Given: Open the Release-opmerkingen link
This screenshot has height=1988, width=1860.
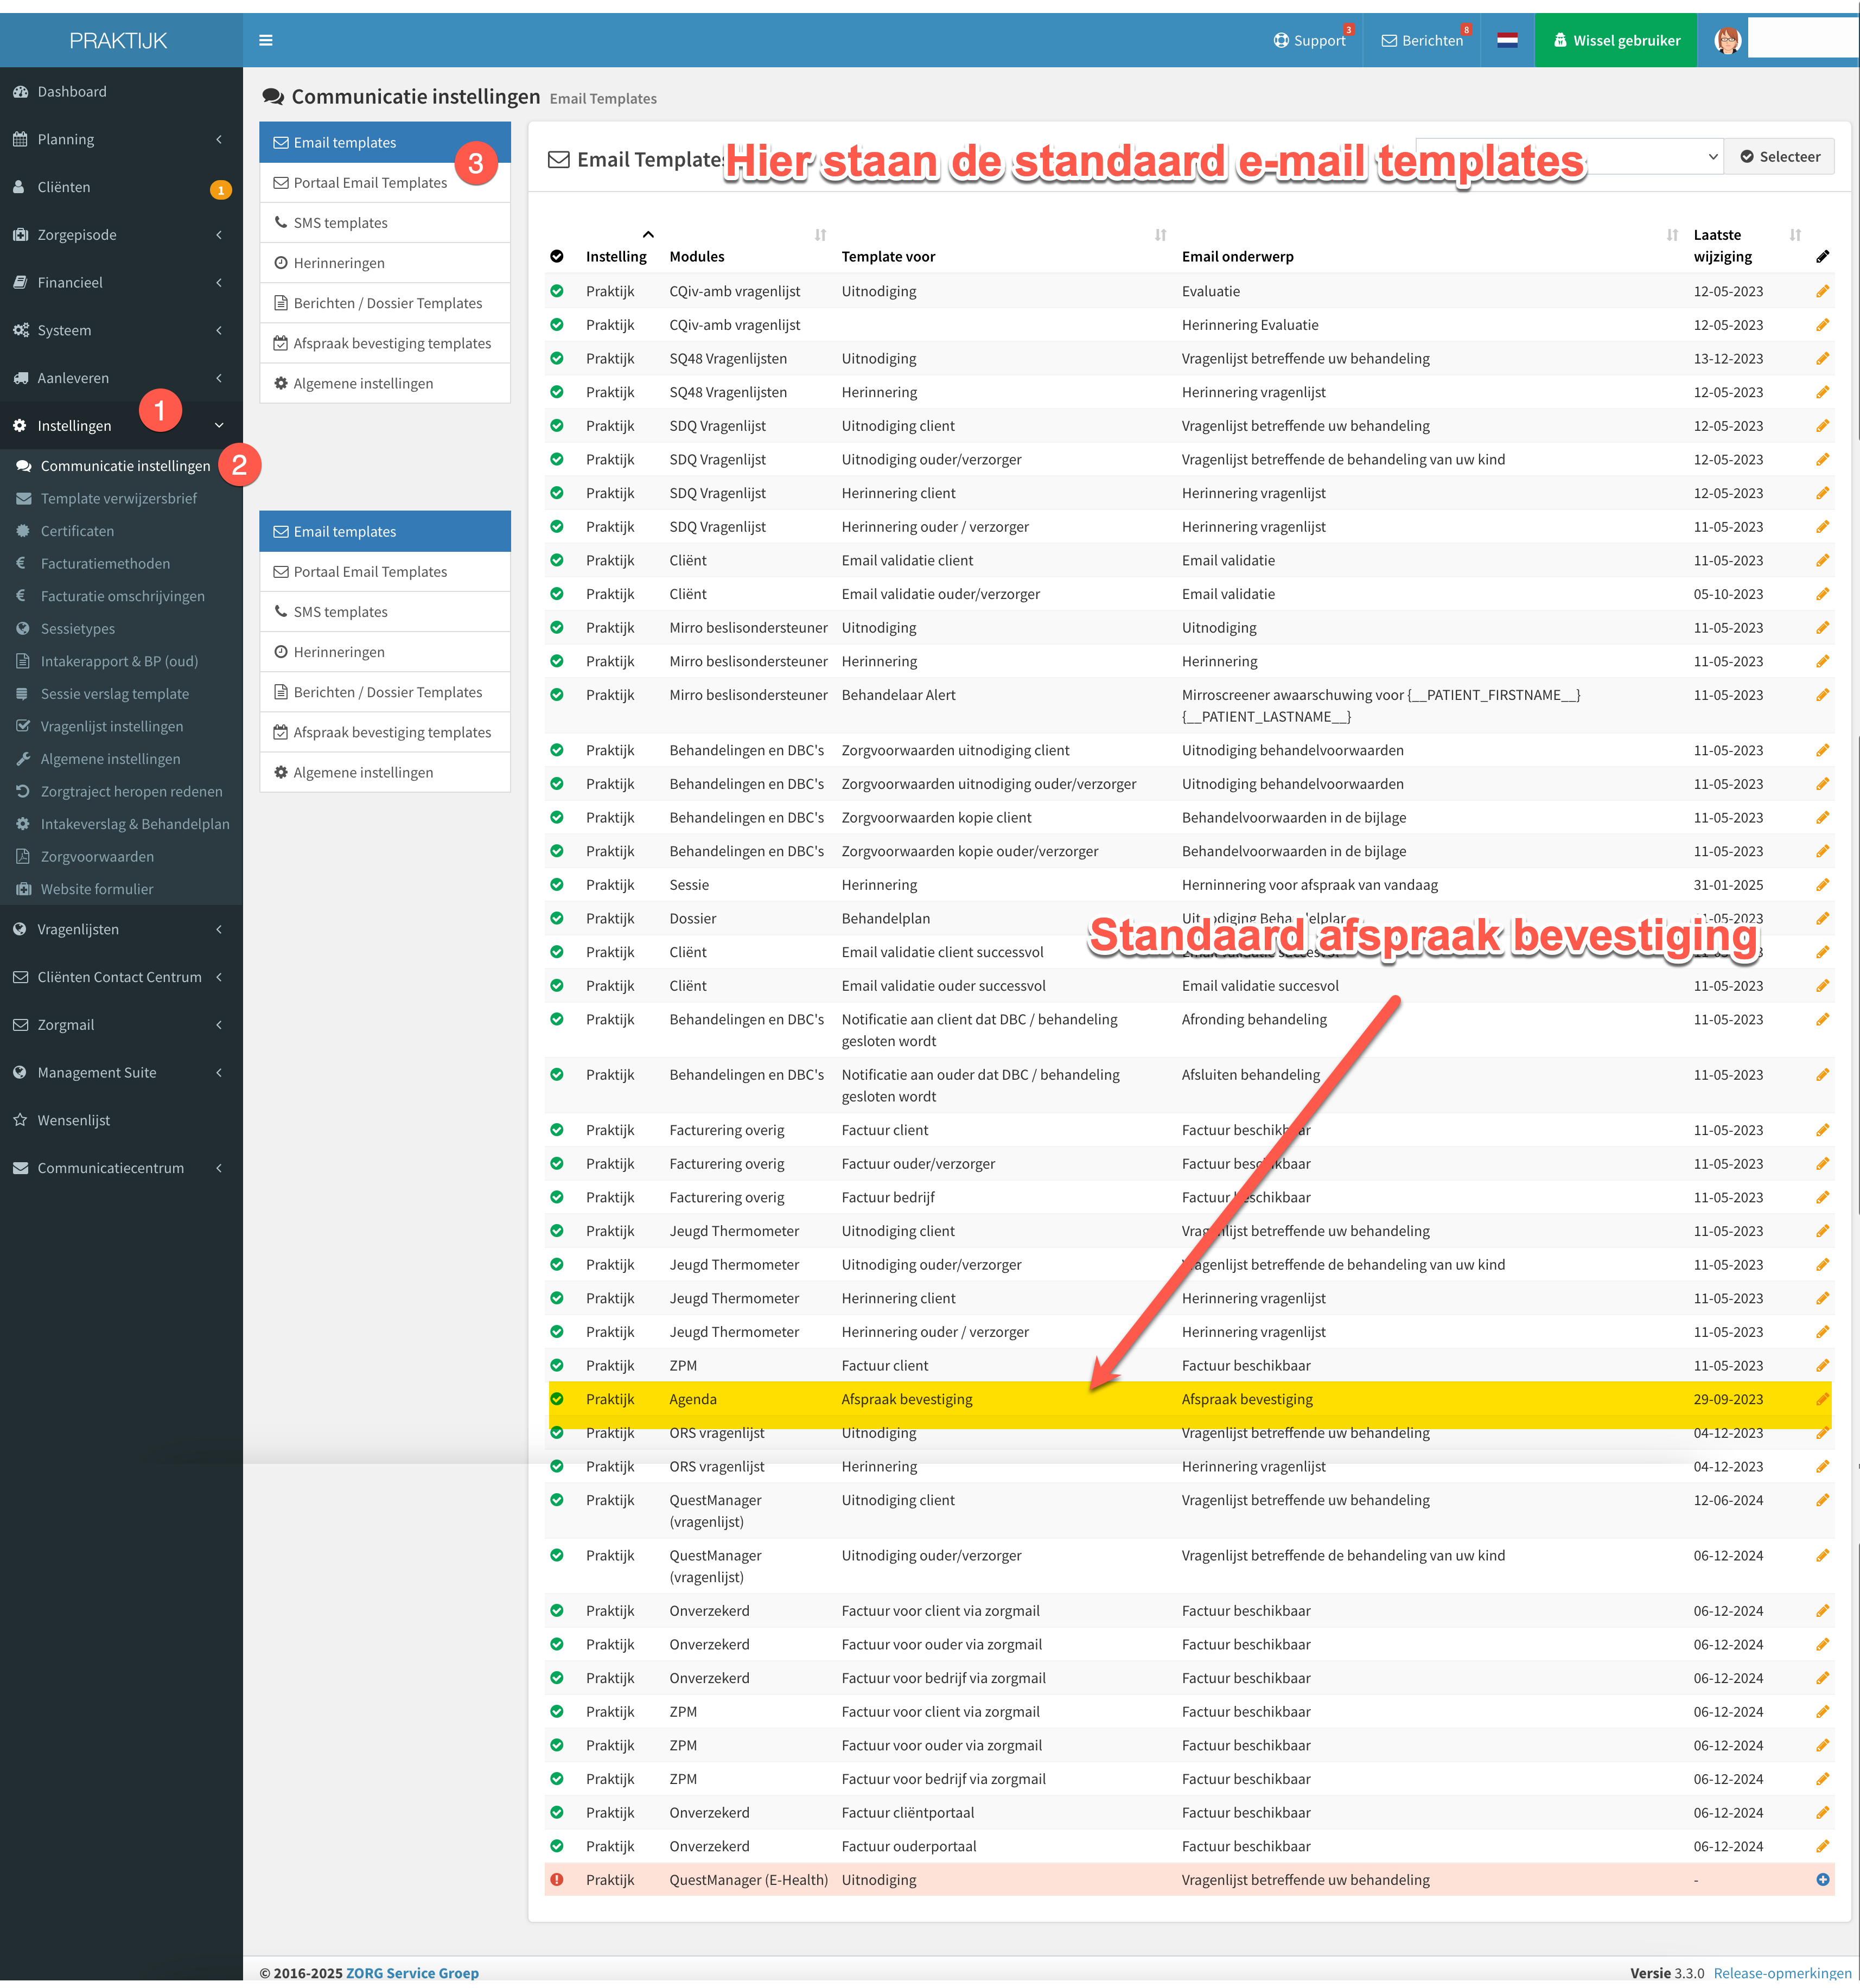Looking at the screenshot, I should click(x=1782, y=1973).
